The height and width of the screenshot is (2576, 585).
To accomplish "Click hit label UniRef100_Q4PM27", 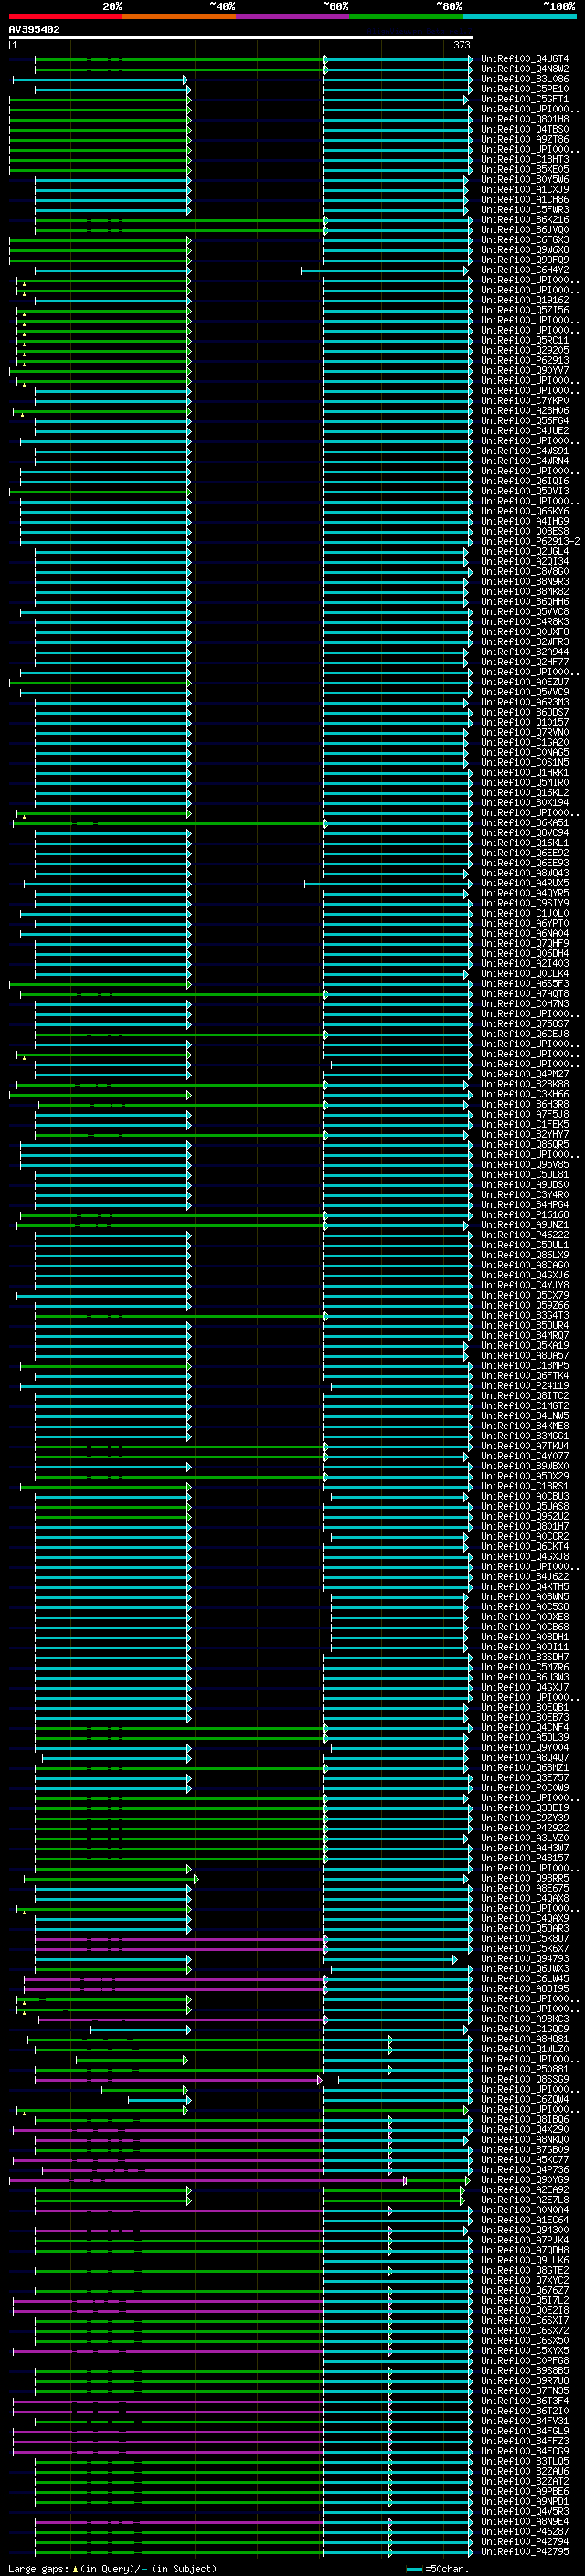I will tap(525, 1074).
